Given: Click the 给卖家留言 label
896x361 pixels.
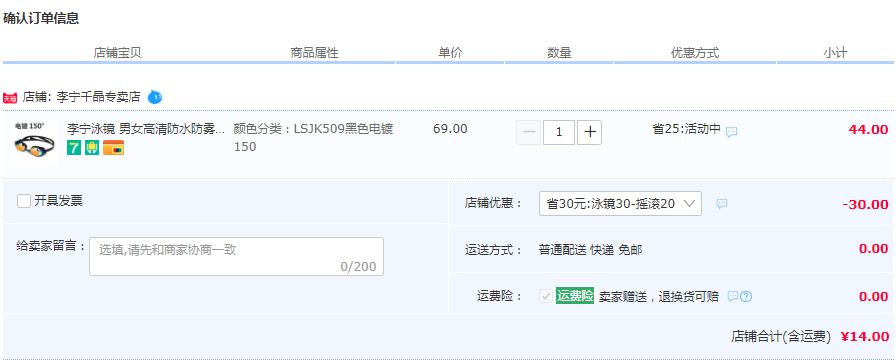Looking at the screenshot, I should pos(51,247).
